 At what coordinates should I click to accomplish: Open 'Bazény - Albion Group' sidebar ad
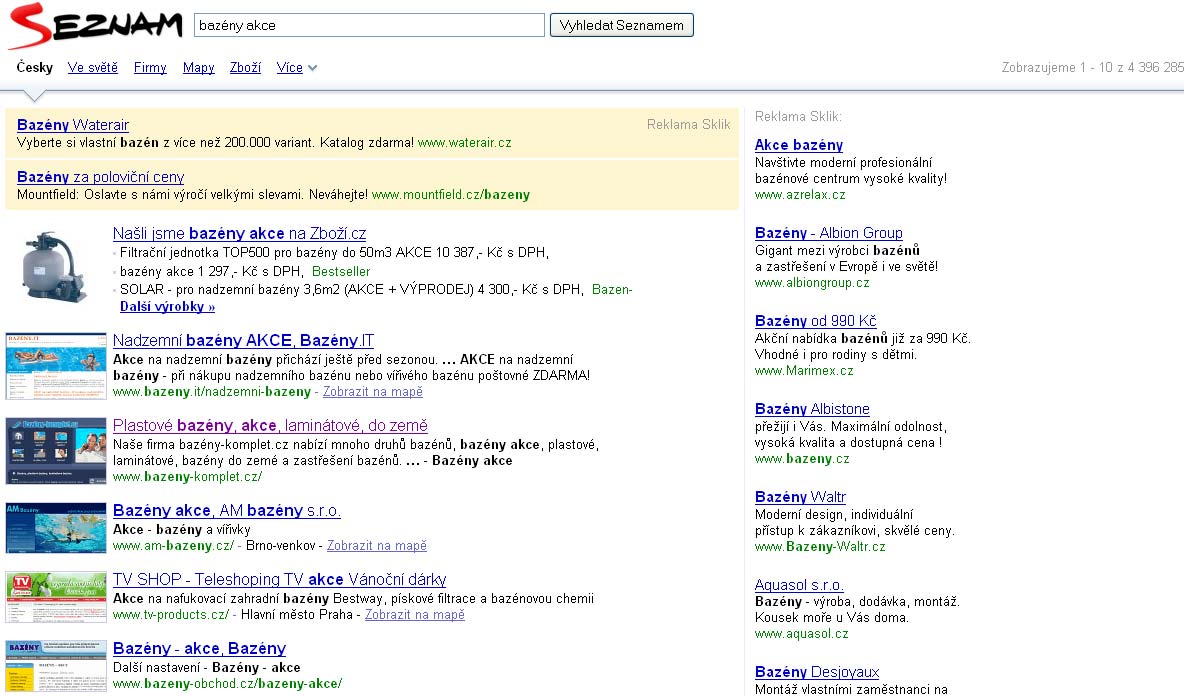pyautogui.click(x=829, y=233)
